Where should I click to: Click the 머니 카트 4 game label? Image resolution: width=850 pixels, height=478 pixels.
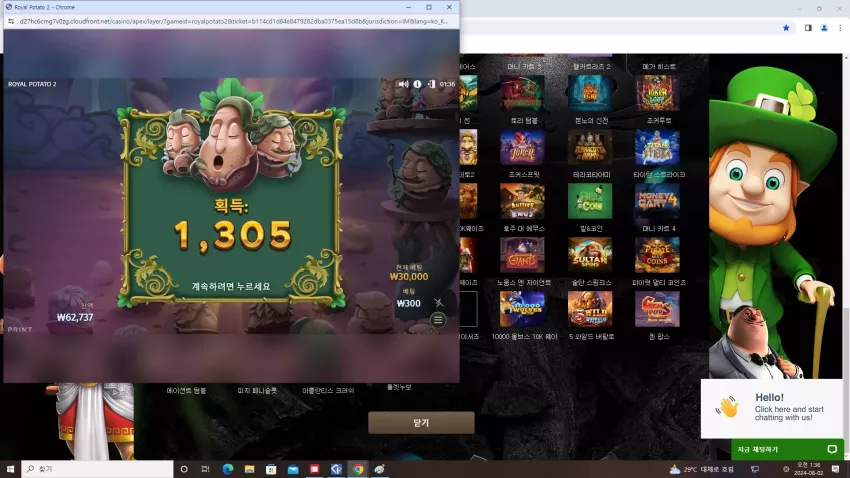pyautogui.click(x=659, y=228)
